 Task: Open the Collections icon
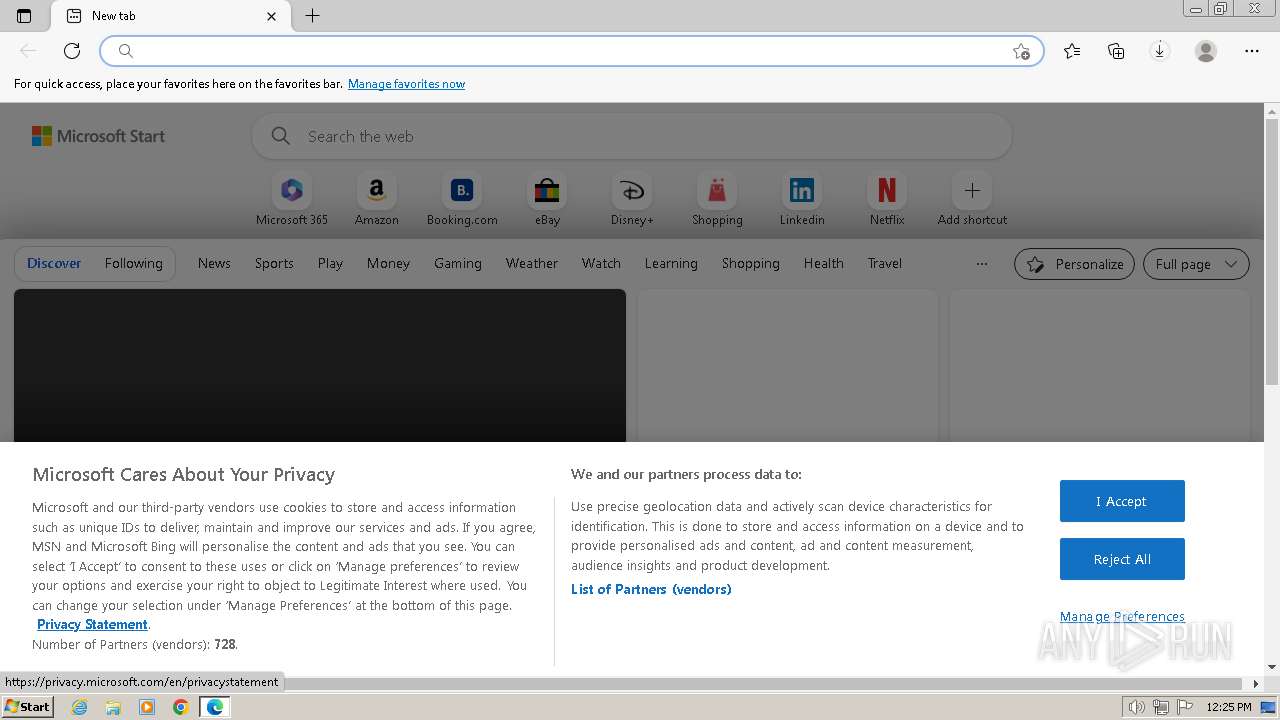point(1116,51)
